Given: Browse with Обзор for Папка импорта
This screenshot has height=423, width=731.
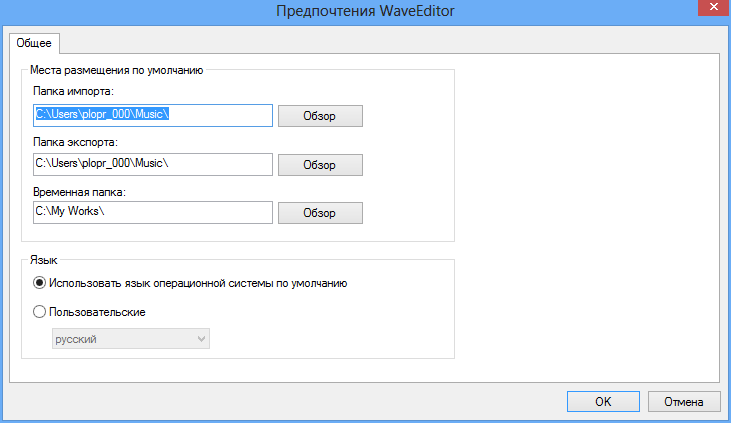Looking at the screenshot, I should [x=320, y=116].
